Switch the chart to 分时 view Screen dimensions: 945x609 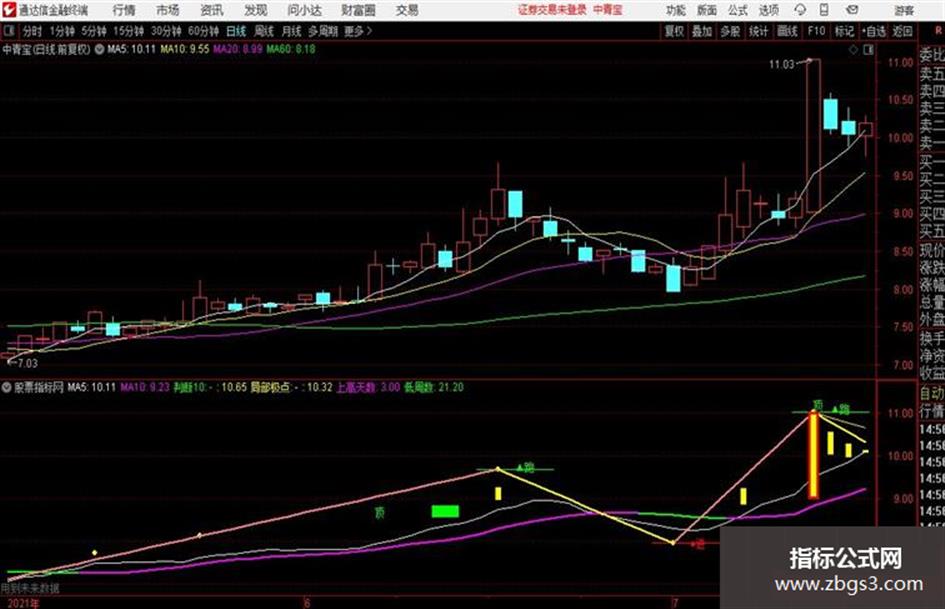[x=31, y=31]
